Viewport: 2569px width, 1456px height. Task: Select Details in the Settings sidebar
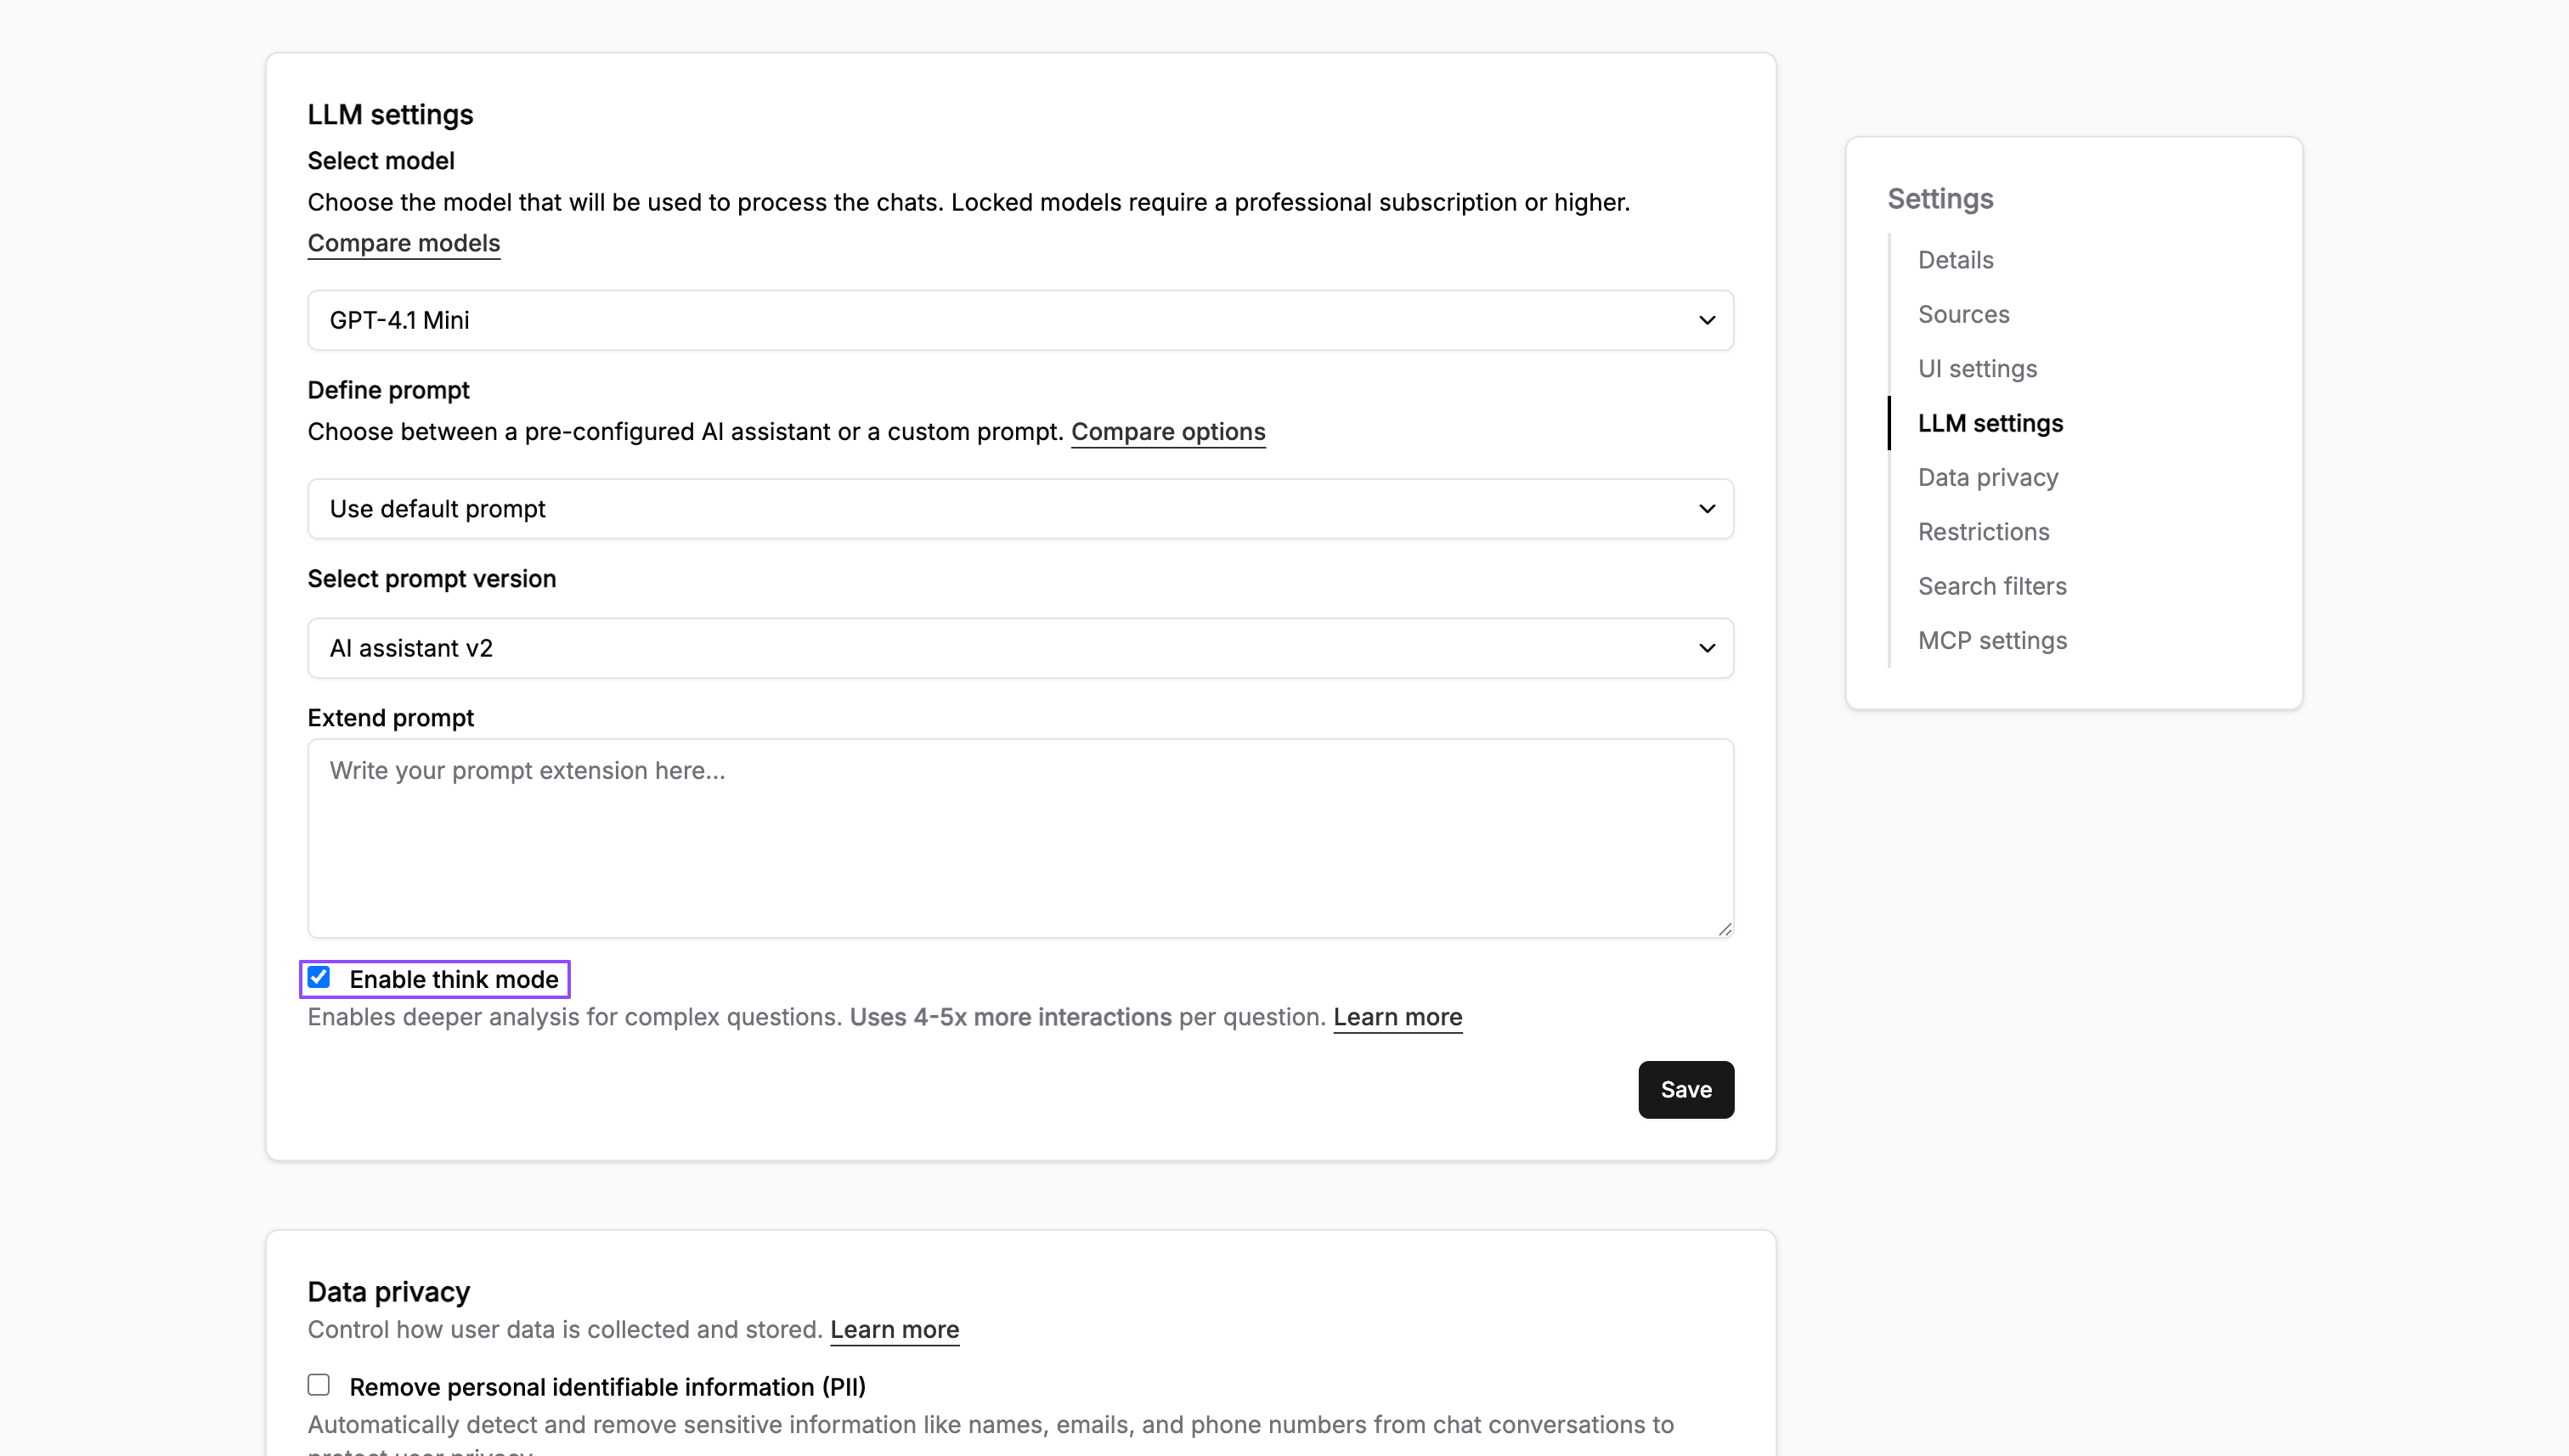1955,259
